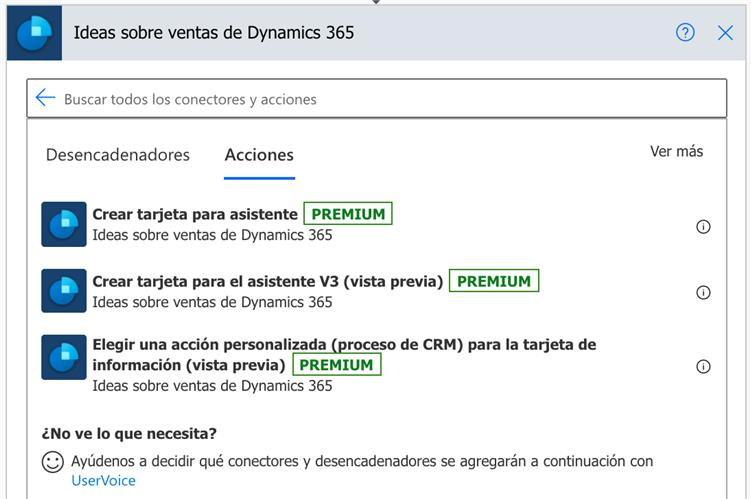Open the UserVoice link
This screenshot has width=751, height=499.
pyautogui.click(x=103, y=480)
